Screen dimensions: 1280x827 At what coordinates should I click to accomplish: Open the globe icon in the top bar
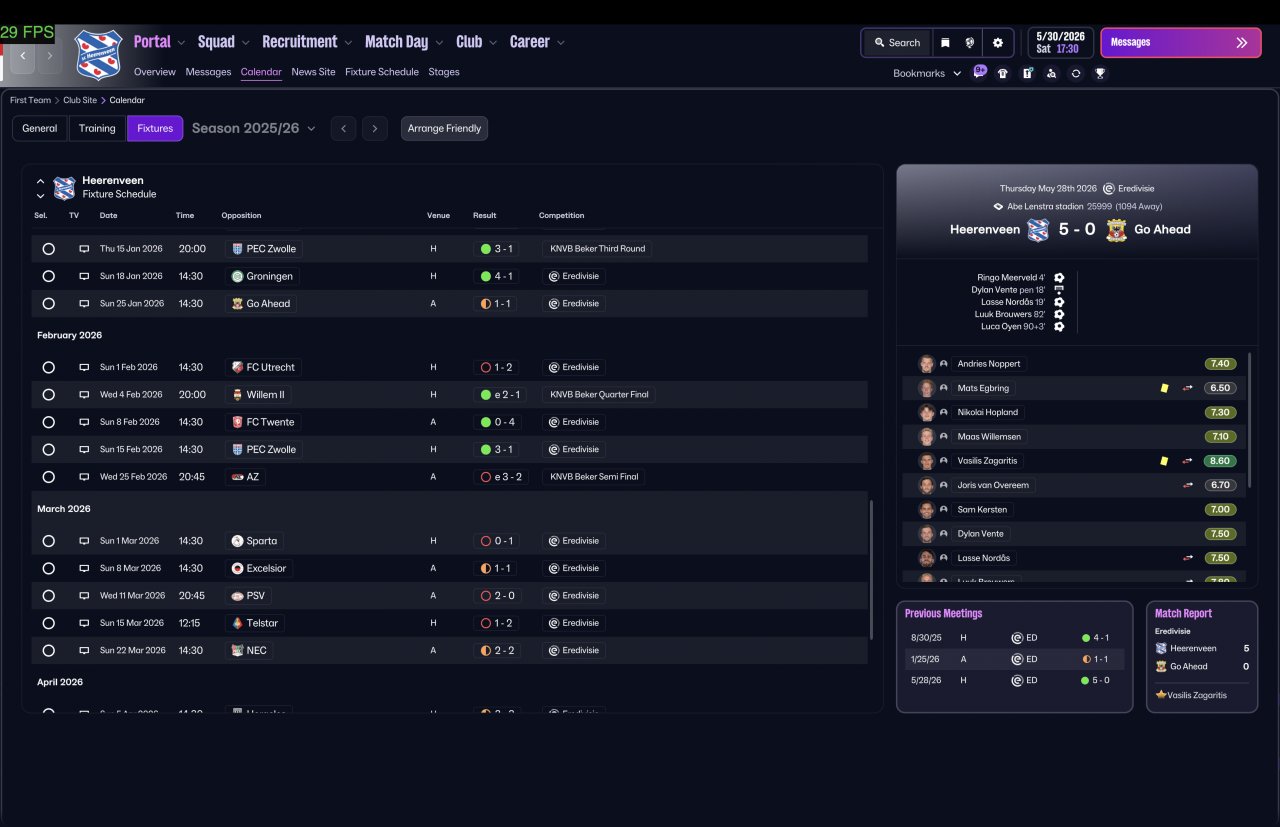point(970,43)
